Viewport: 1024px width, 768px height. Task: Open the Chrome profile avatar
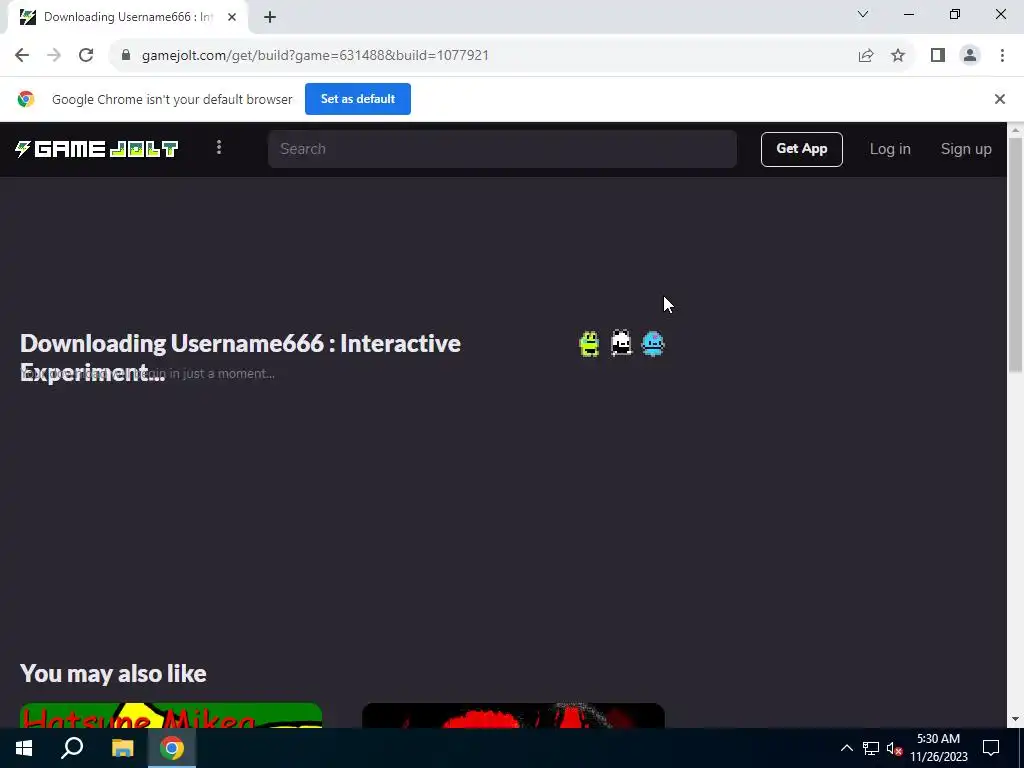(x=970, y=56)
